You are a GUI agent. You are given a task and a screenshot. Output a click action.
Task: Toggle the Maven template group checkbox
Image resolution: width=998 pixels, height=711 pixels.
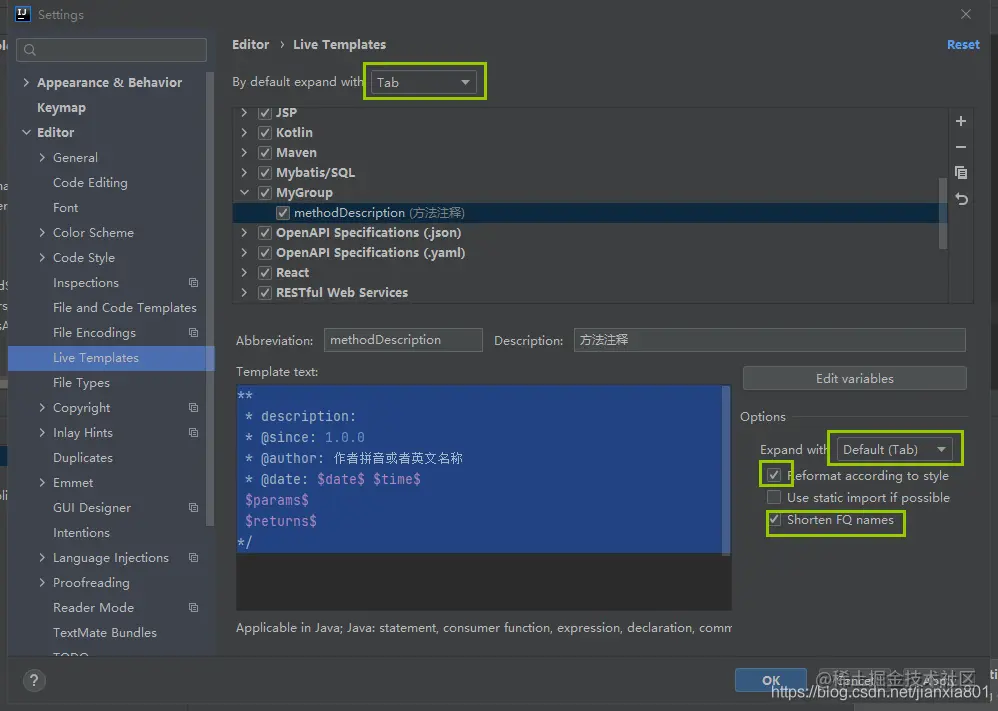pyautogui.click(x=265, y=153)
